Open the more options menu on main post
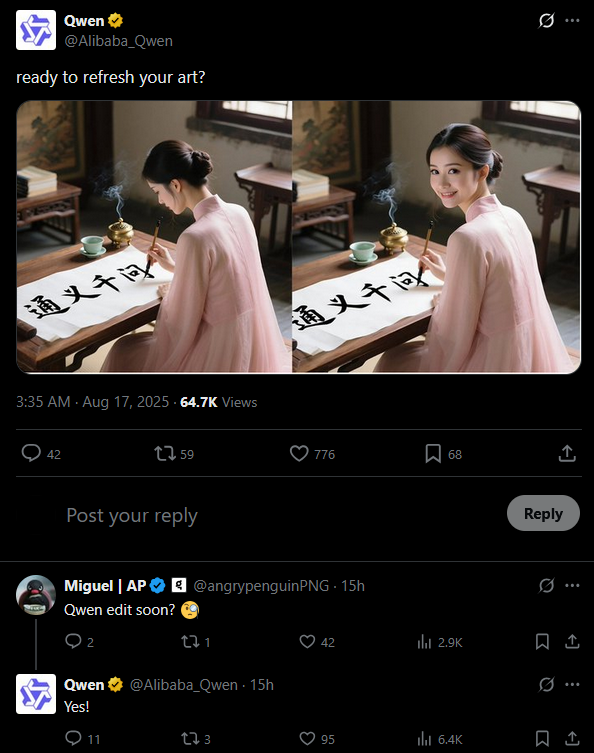 572,21
